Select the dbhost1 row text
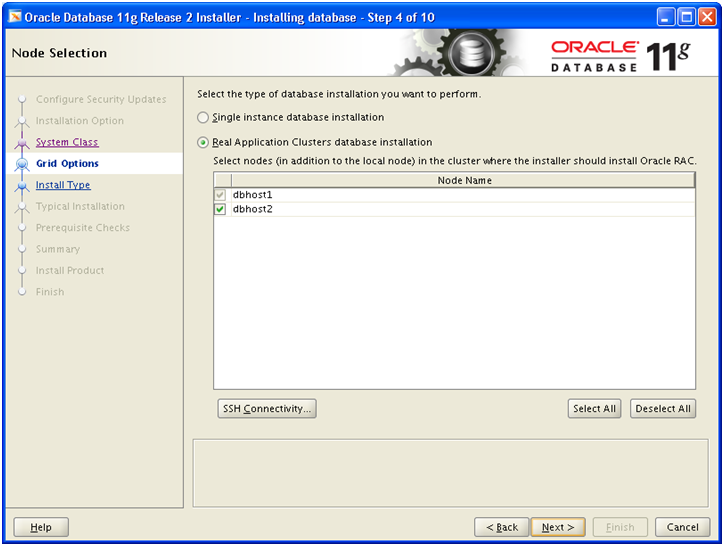 (x=253, y=194)
